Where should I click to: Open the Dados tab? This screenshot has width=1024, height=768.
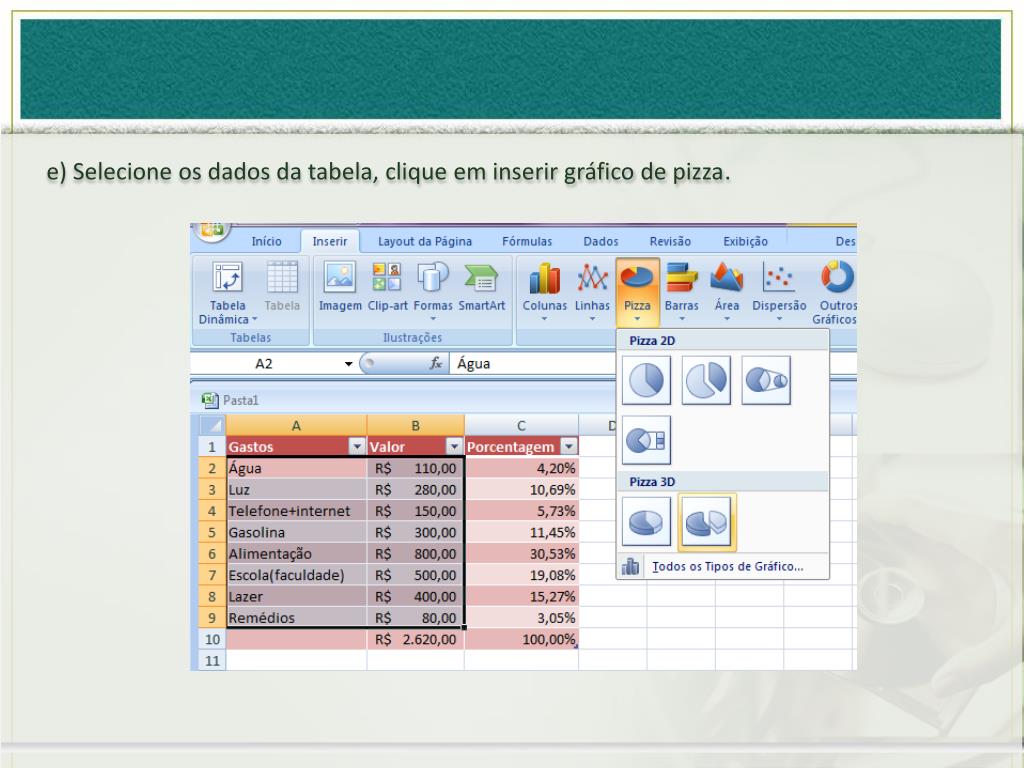tap(601, 242)
